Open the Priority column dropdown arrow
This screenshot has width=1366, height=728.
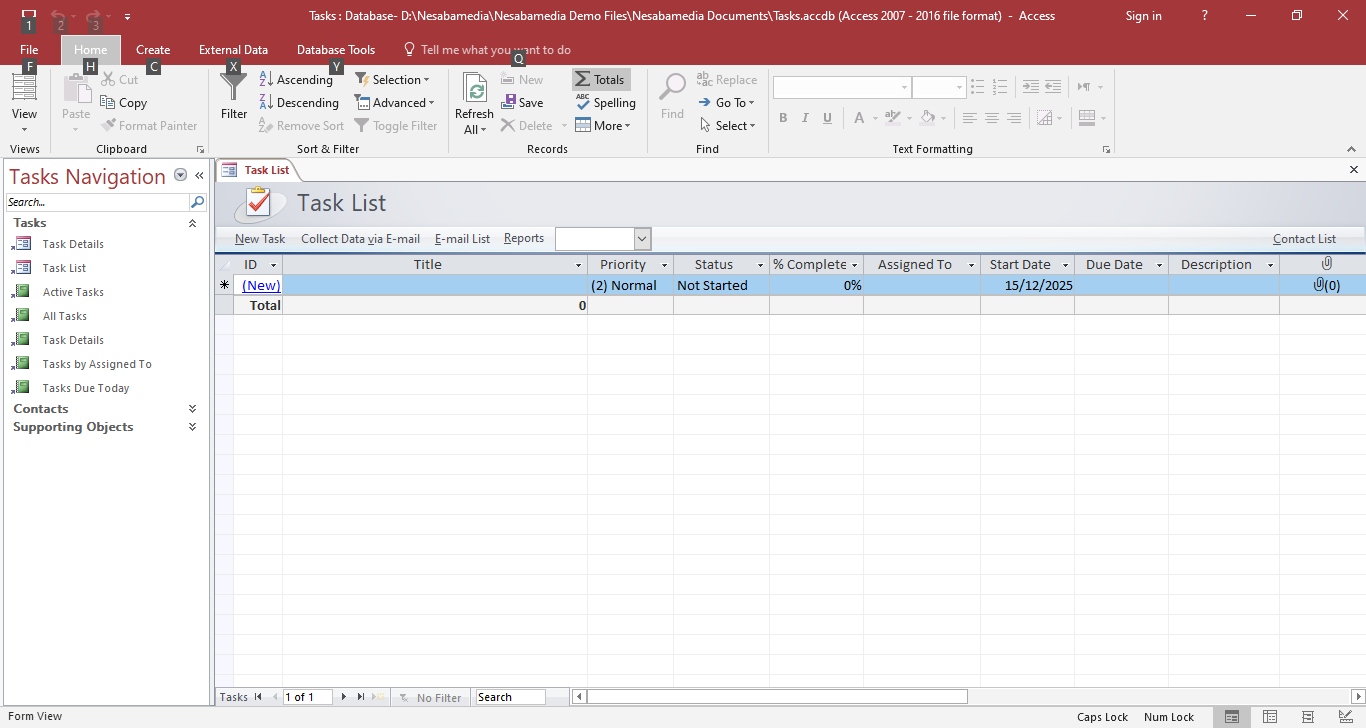664,265
